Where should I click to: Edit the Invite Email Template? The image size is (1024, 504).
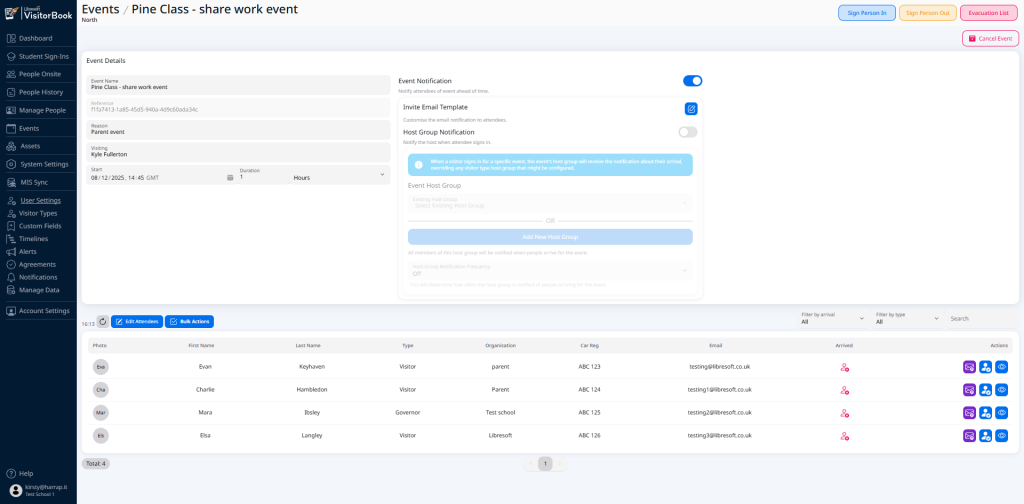pyautogui.click(x=691, y=109)
